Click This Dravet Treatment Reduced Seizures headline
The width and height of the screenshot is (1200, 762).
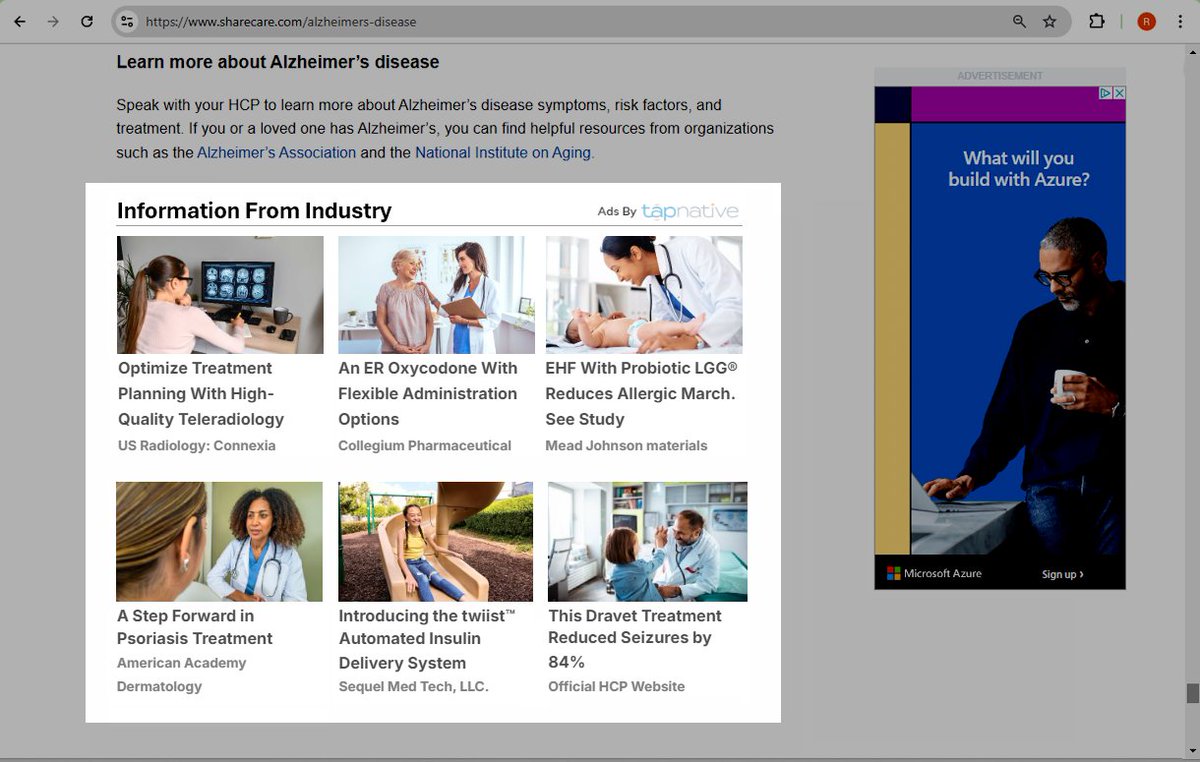point(635,639)
